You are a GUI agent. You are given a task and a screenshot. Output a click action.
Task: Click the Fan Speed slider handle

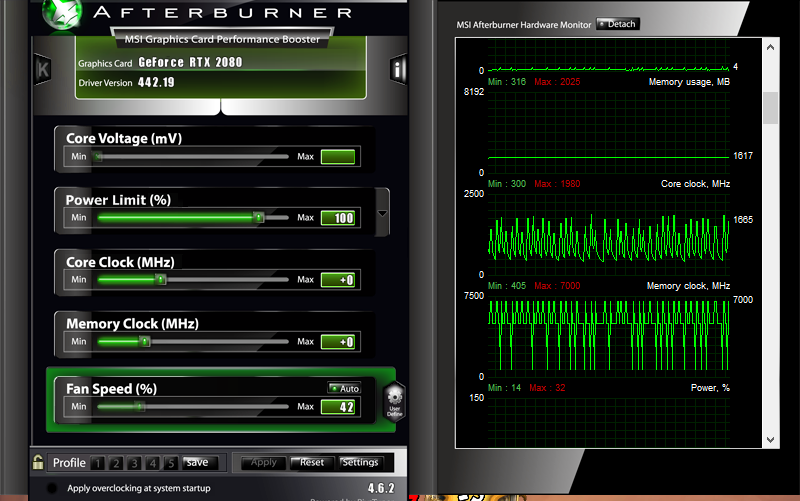(139, 407)
